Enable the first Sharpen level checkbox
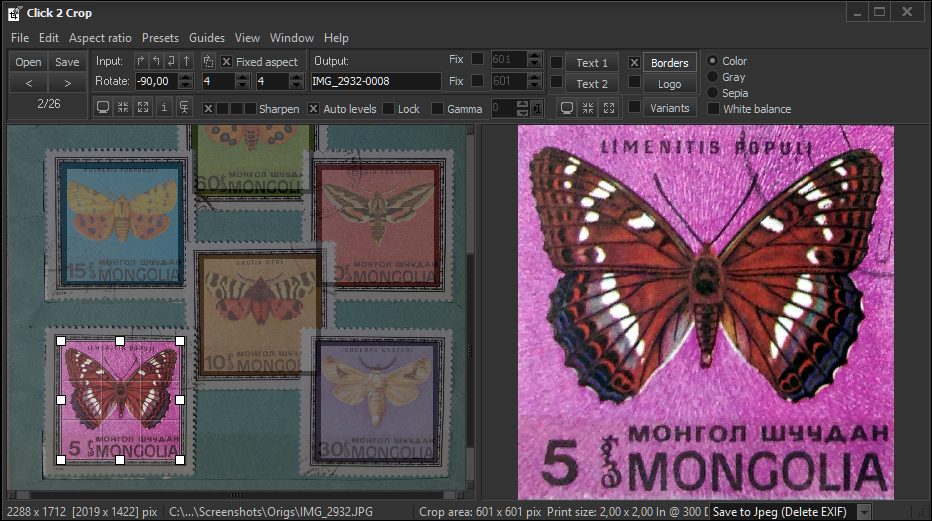 [208, 109]
